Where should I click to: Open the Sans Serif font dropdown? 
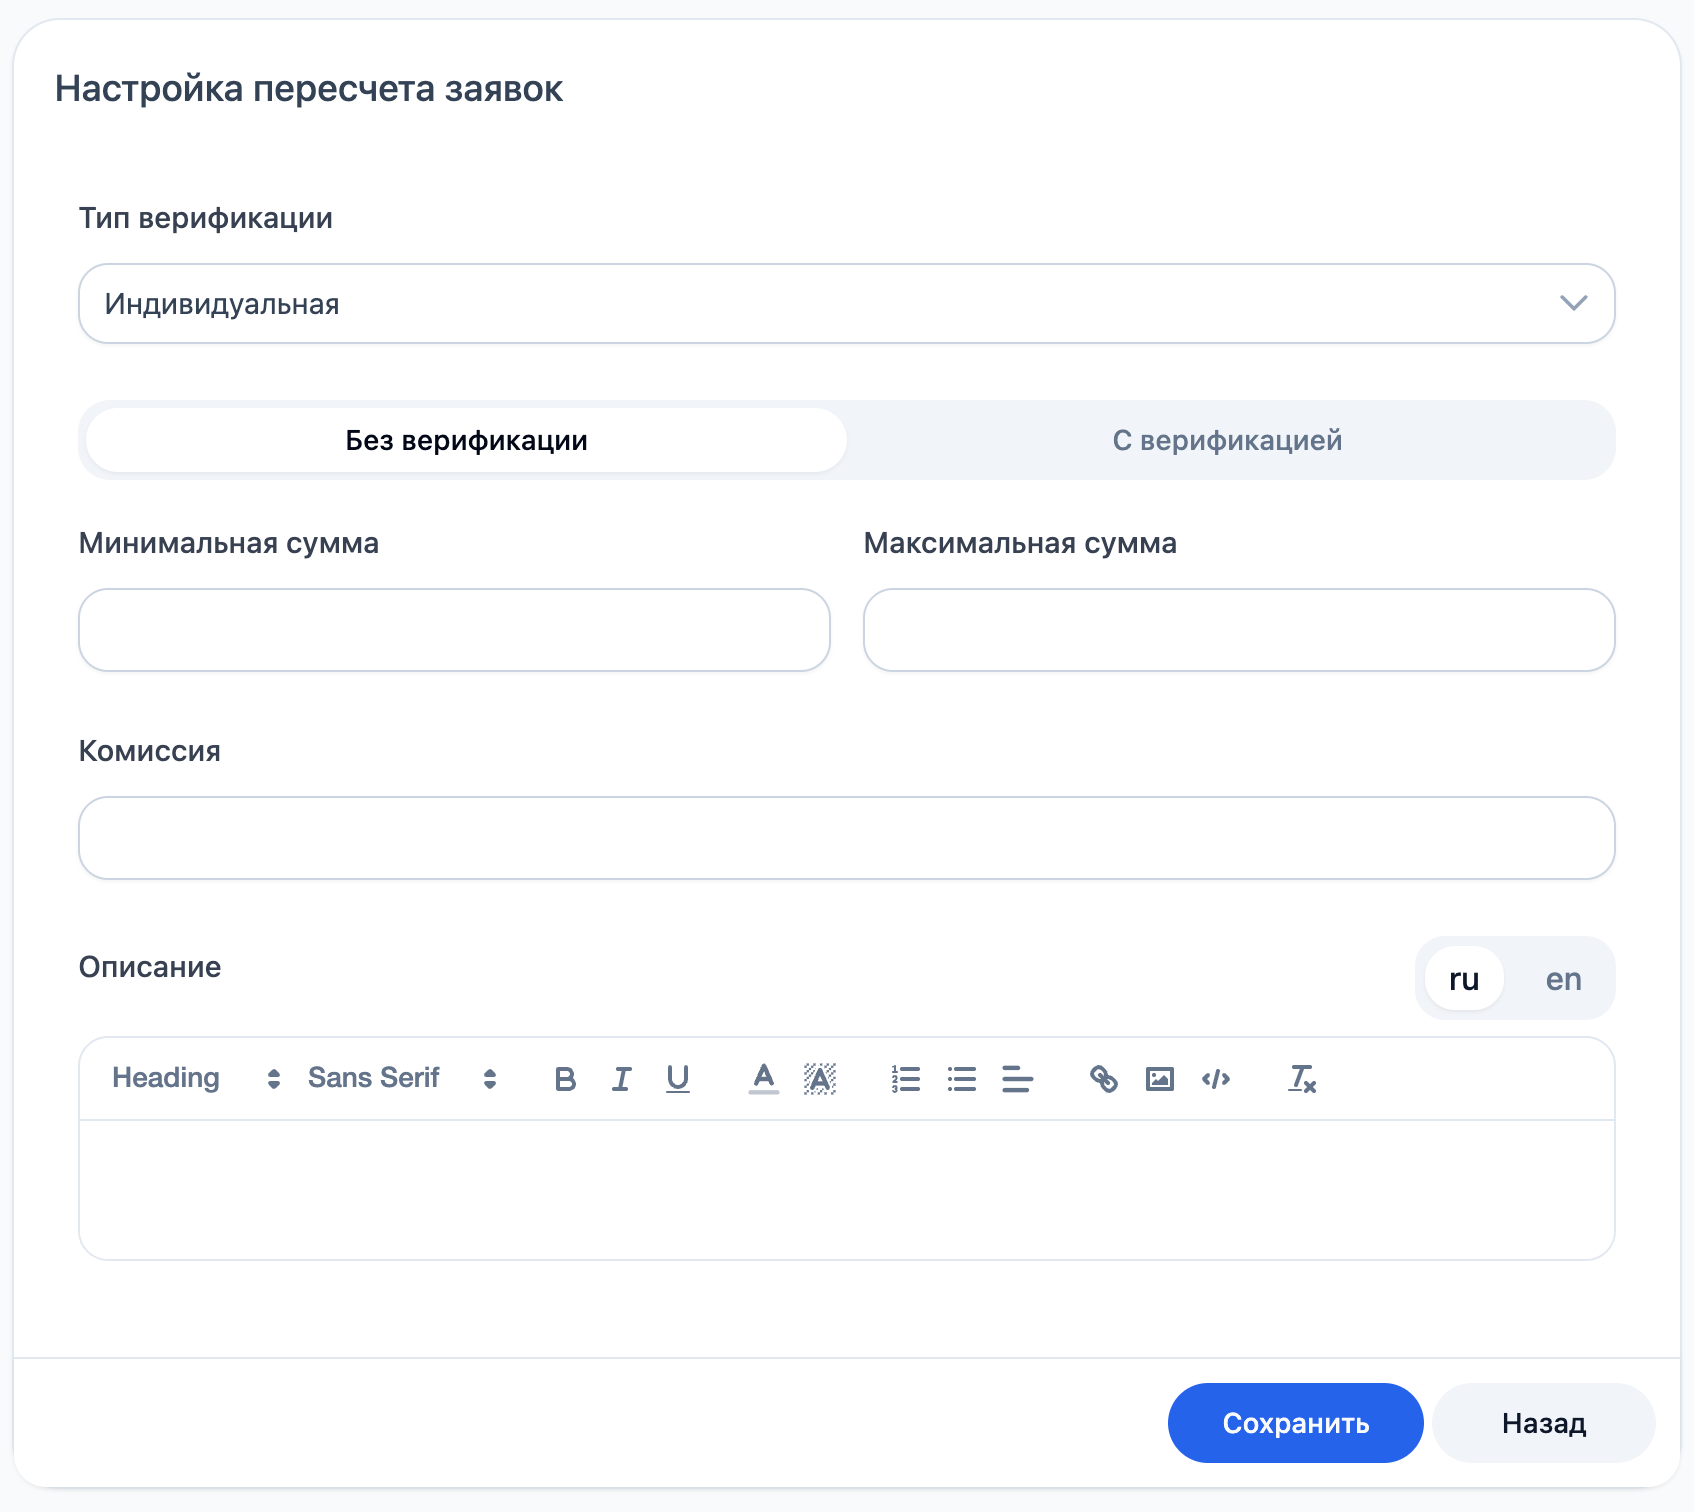401,1078
